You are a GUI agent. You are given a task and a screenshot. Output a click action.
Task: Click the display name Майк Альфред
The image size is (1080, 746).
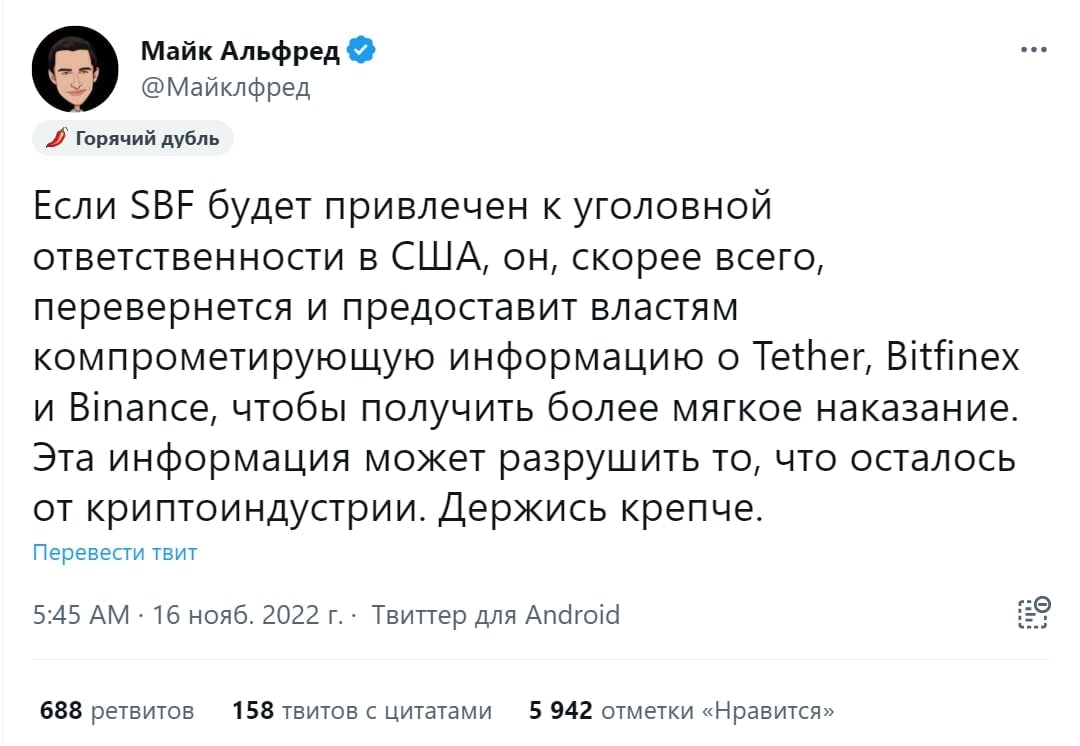(x=240, y=51)
